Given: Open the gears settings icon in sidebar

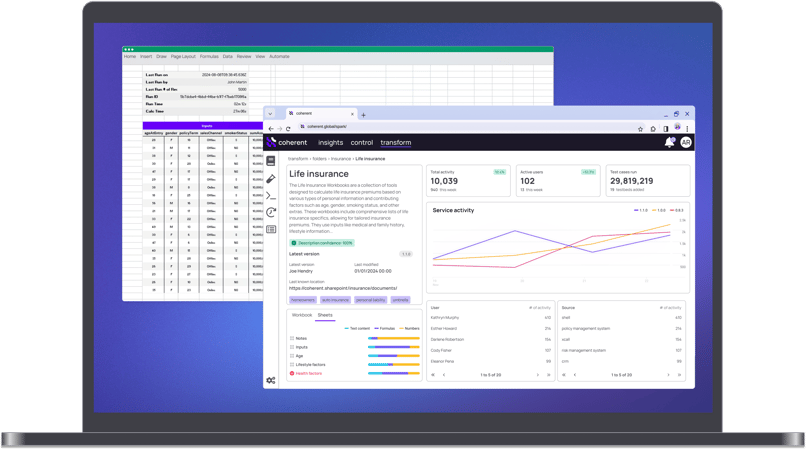Looking at the screenshot, I should pos(271,381).
